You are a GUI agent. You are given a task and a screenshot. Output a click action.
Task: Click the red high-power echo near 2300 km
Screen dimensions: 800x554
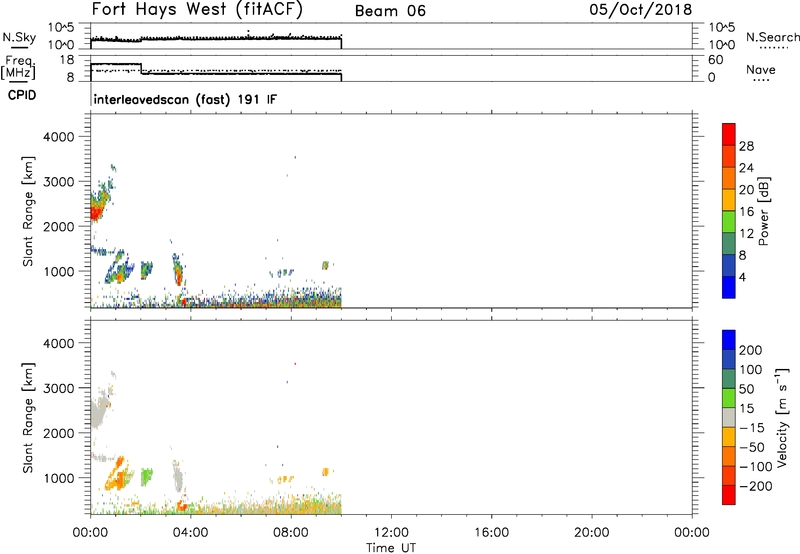click(x=95, y=211)
